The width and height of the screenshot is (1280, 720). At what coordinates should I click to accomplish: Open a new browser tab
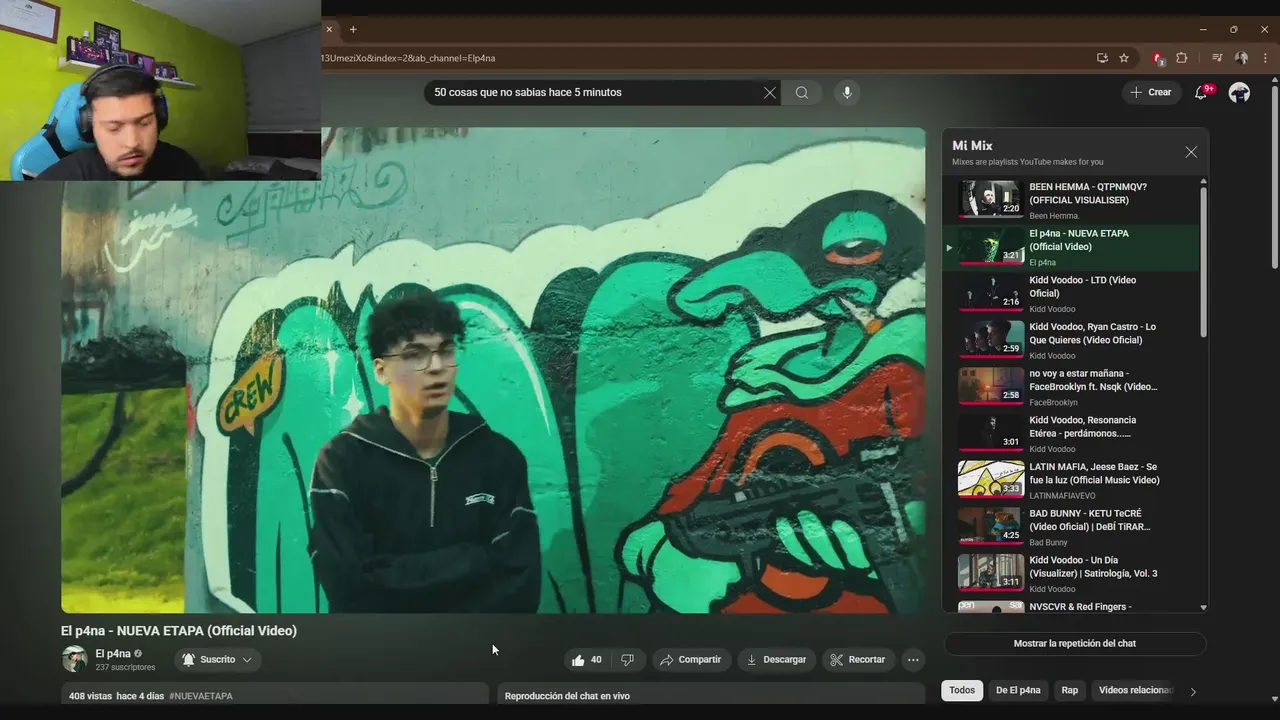pyautogui.click(x=353, y=29)
